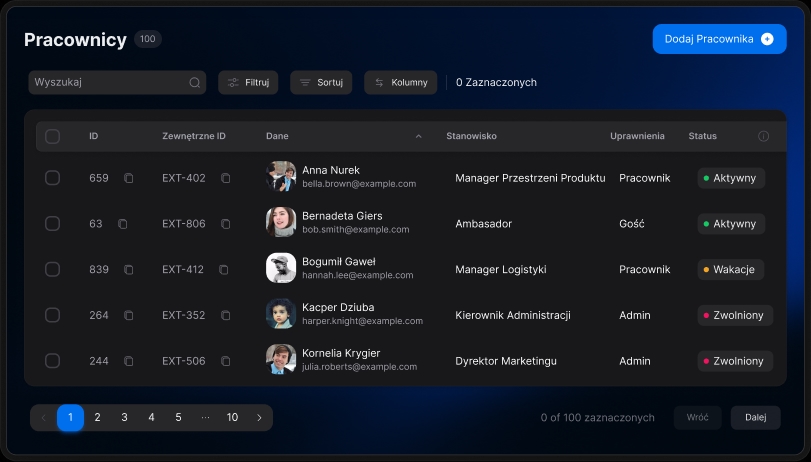
Task: Click Dodaj Pracownika button
Action: click(x=719, y=39)
